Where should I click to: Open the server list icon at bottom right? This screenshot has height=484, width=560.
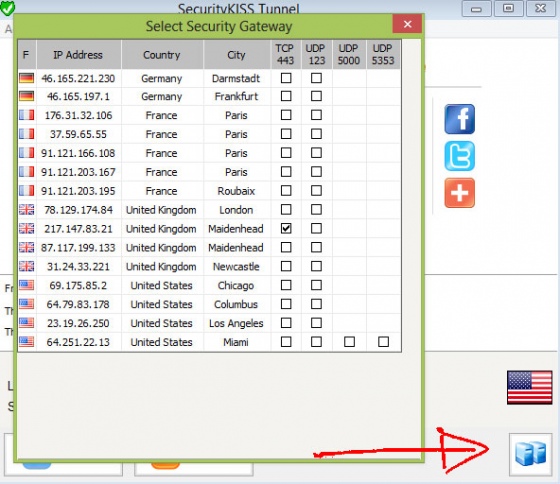click(530, 454)
